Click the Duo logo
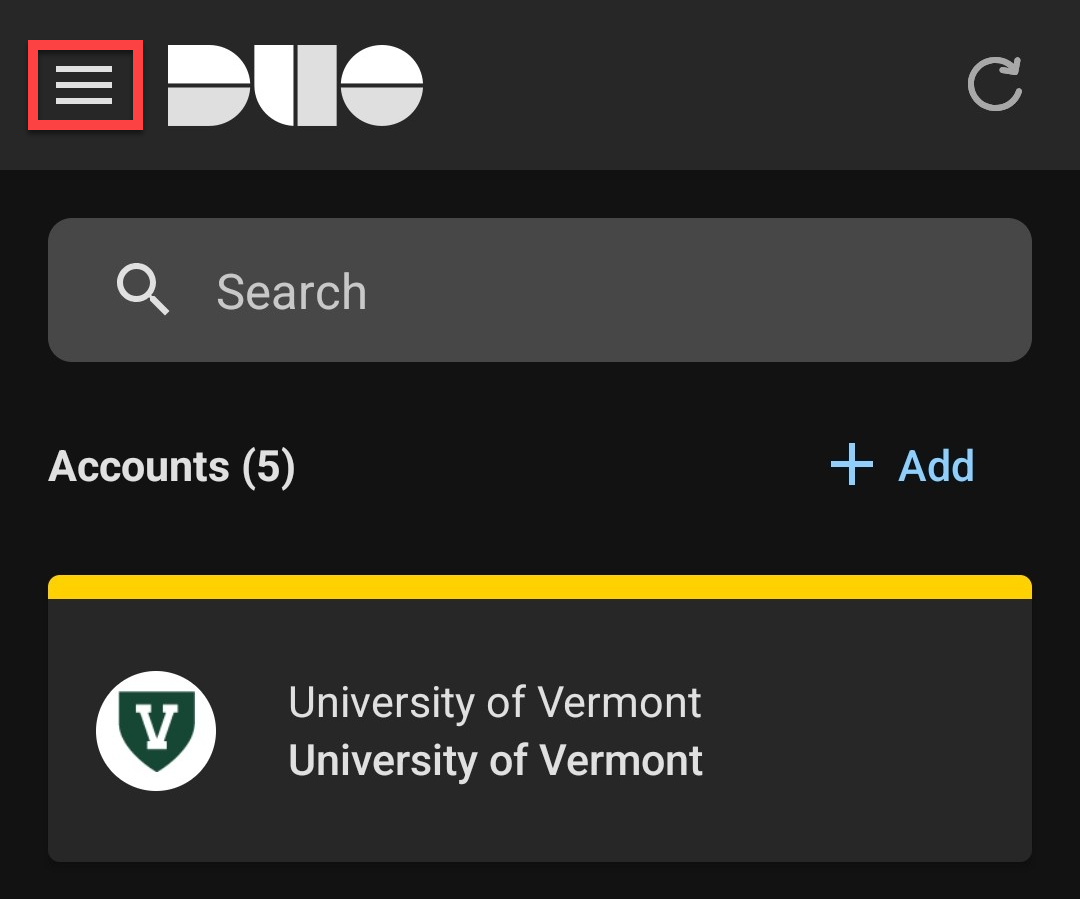This screenshot has height=899, width=1080. coord(295,85)
